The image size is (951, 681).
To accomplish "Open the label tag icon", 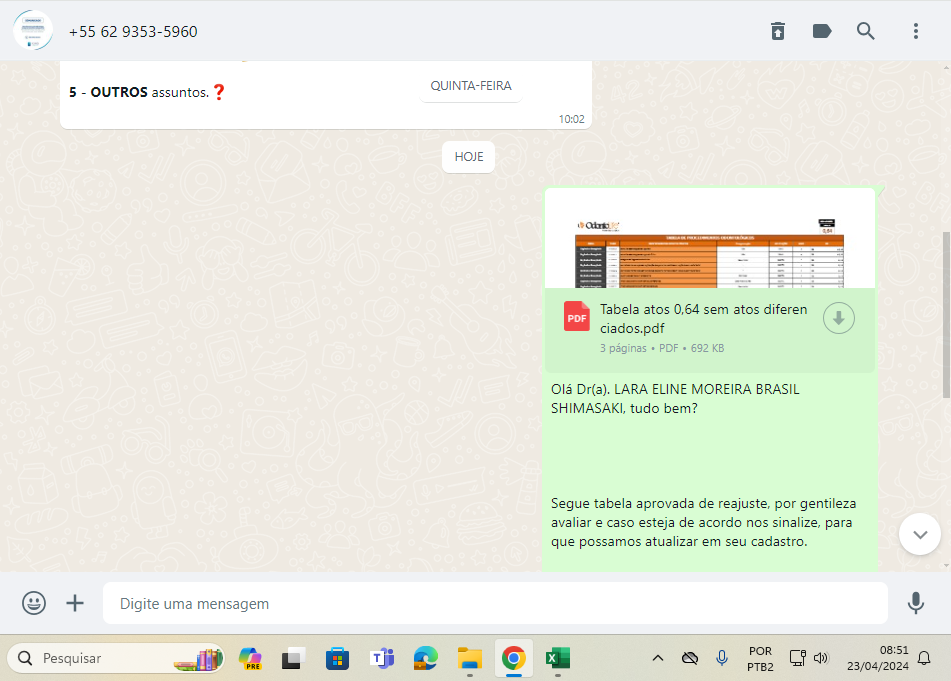I will tap(821, 31).
